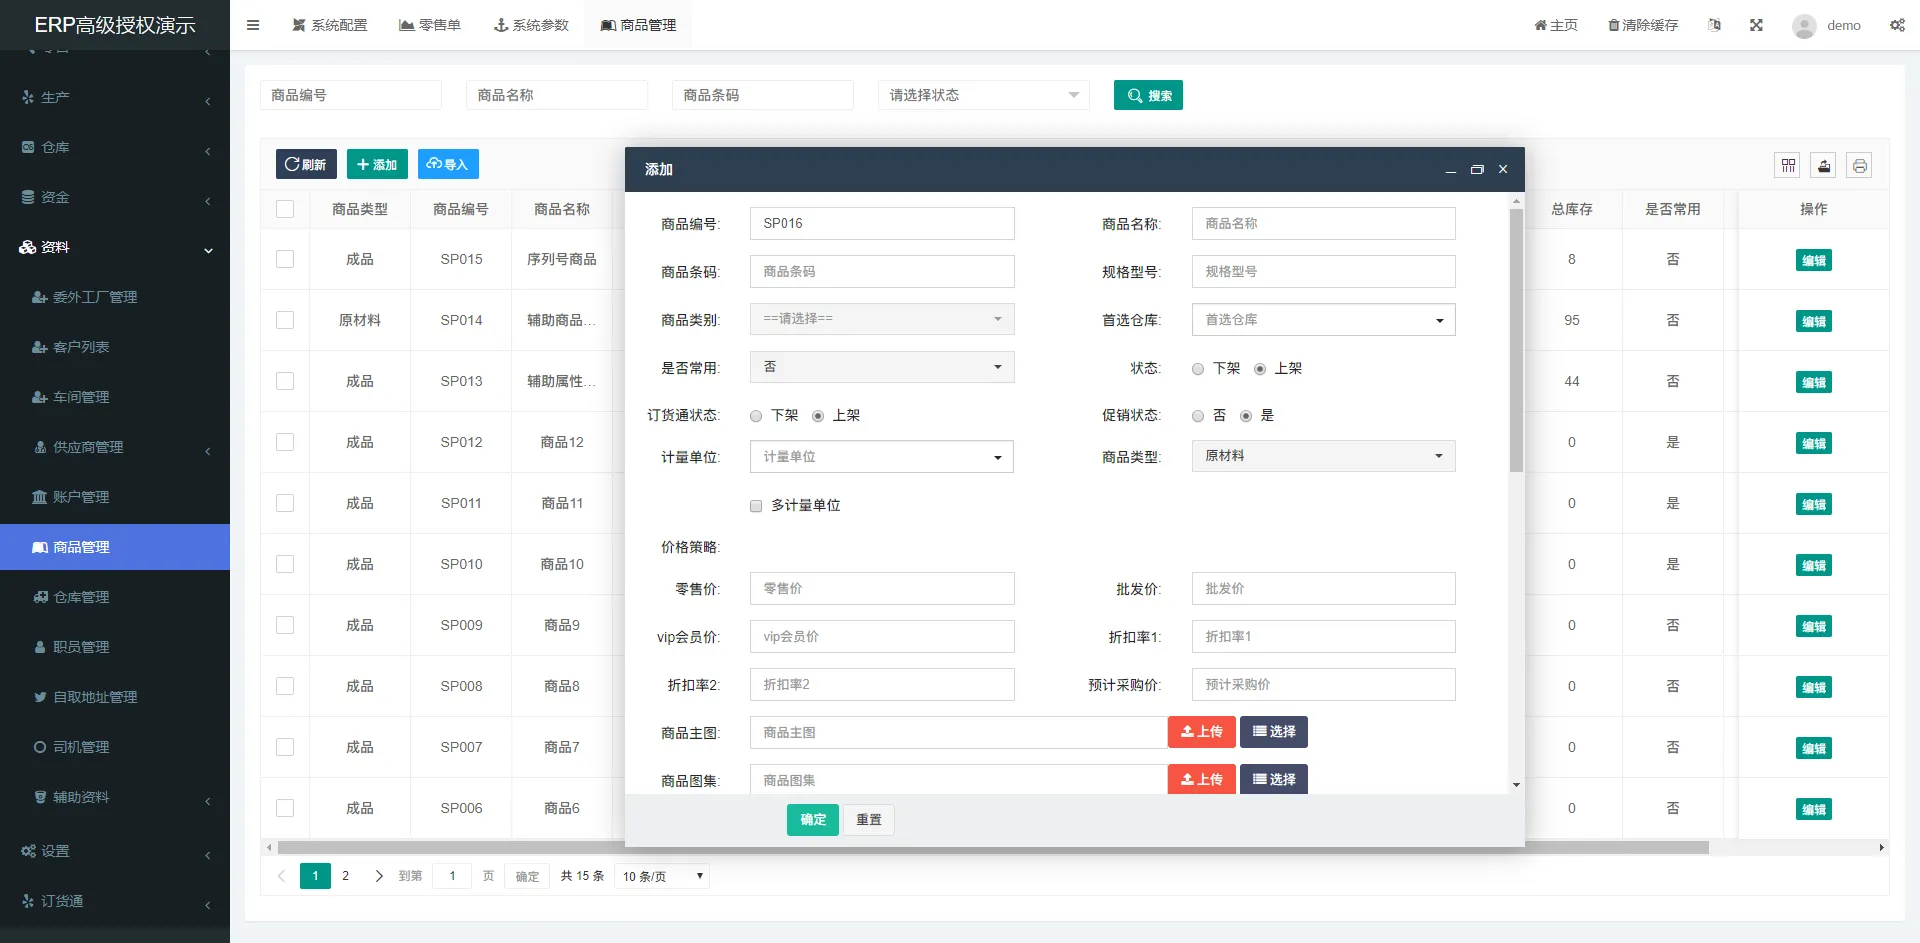The width and height of the screenshot is (1920, 943).
Task: Open the column settings icon above the table
Action: point(1787,165)
